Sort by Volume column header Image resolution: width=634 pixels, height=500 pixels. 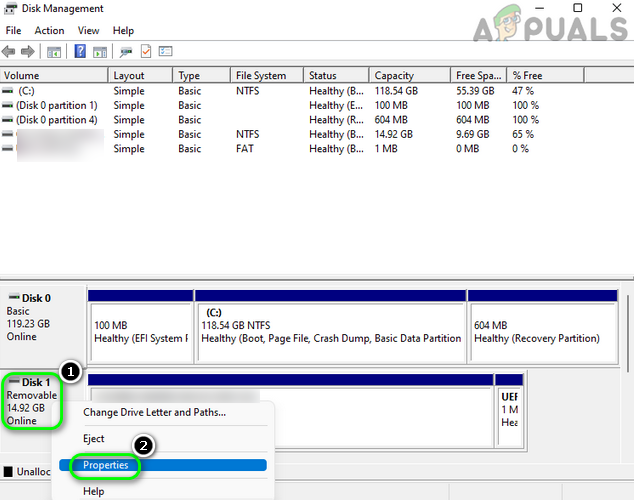(x=54, y=76)
